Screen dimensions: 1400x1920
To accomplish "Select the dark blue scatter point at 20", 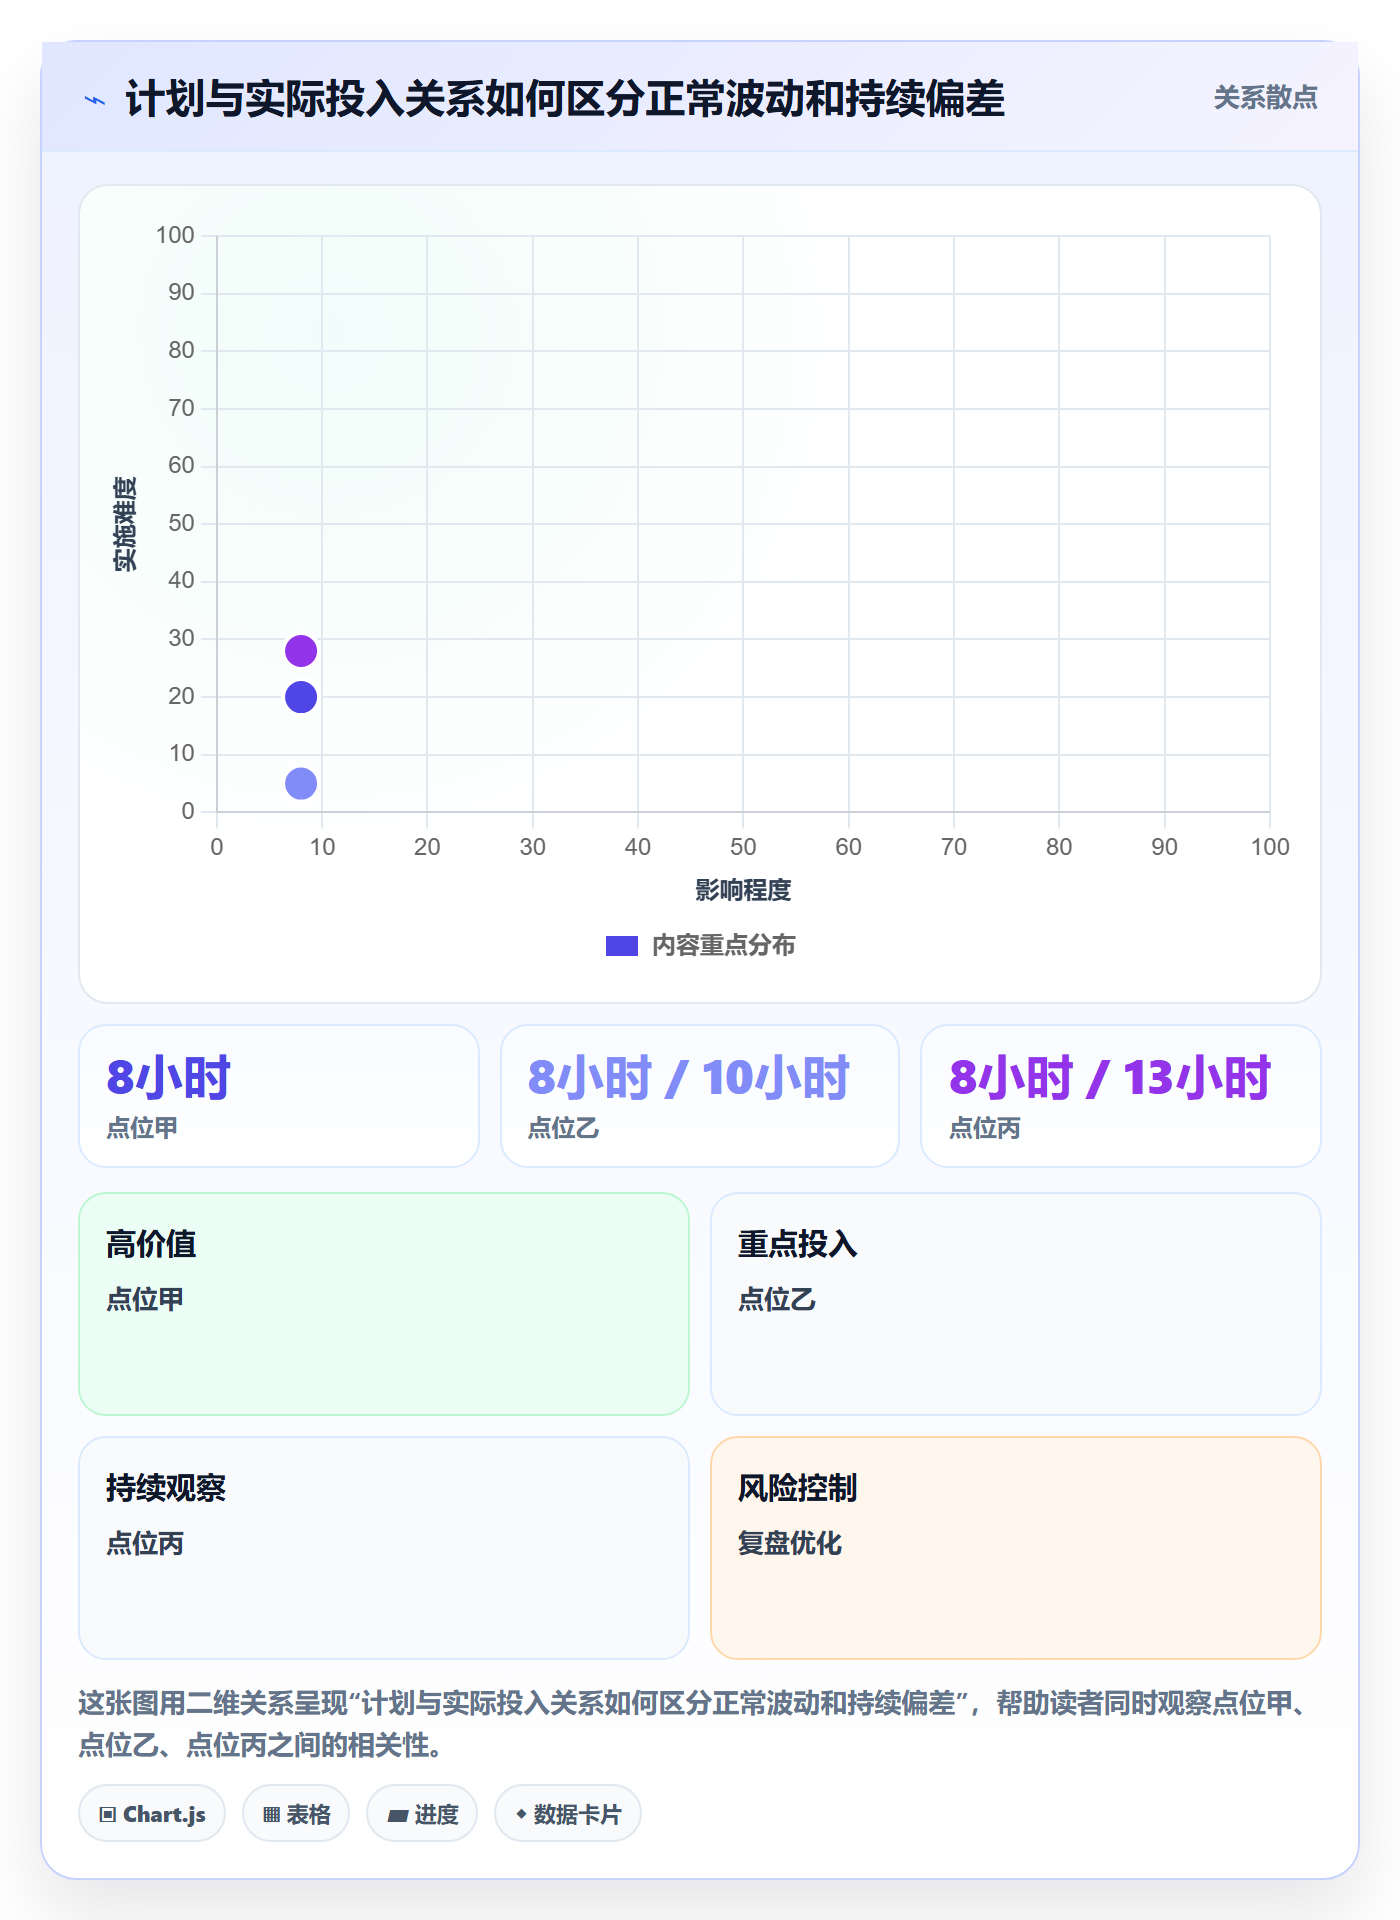I will pos(301,697).
